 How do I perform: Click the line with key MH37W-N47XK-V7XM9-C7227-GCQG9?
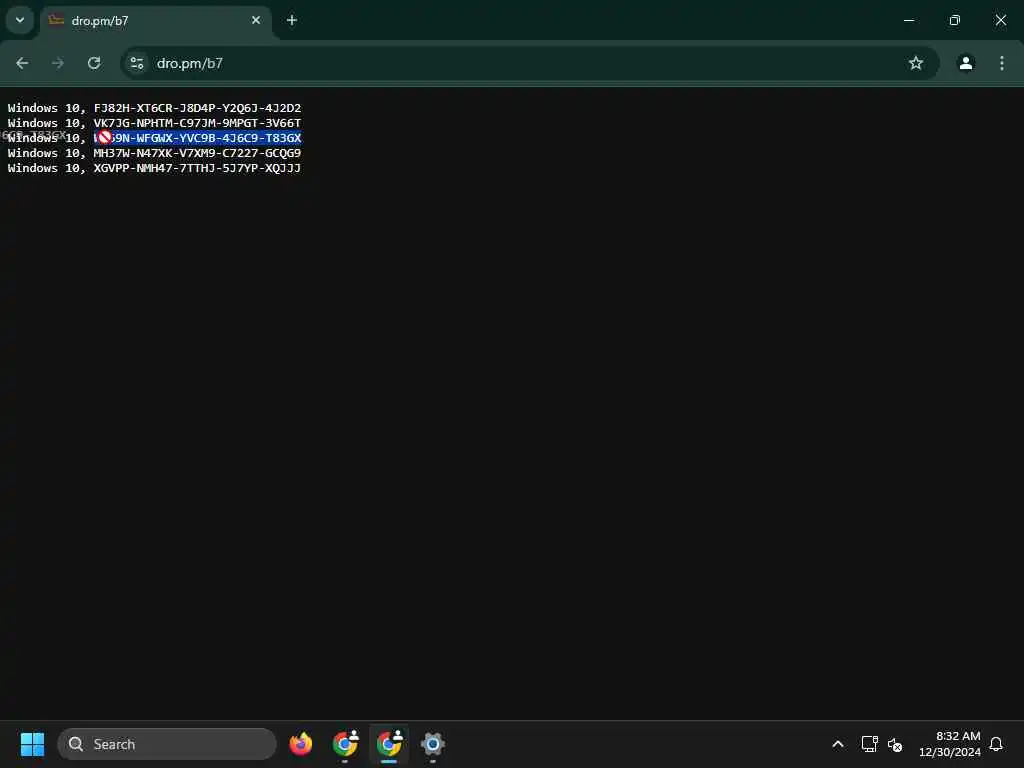click(x=154, y=153)
